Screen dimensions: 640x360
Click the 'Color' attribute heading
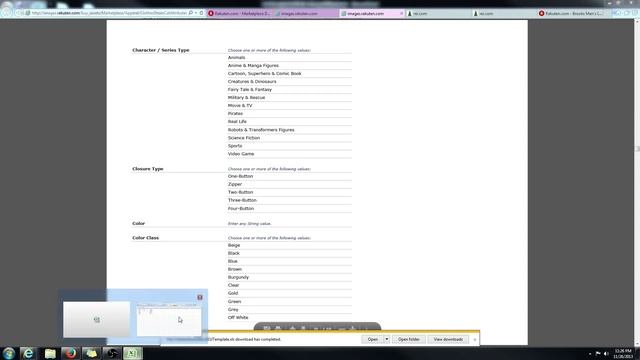[x=138, y=223]
